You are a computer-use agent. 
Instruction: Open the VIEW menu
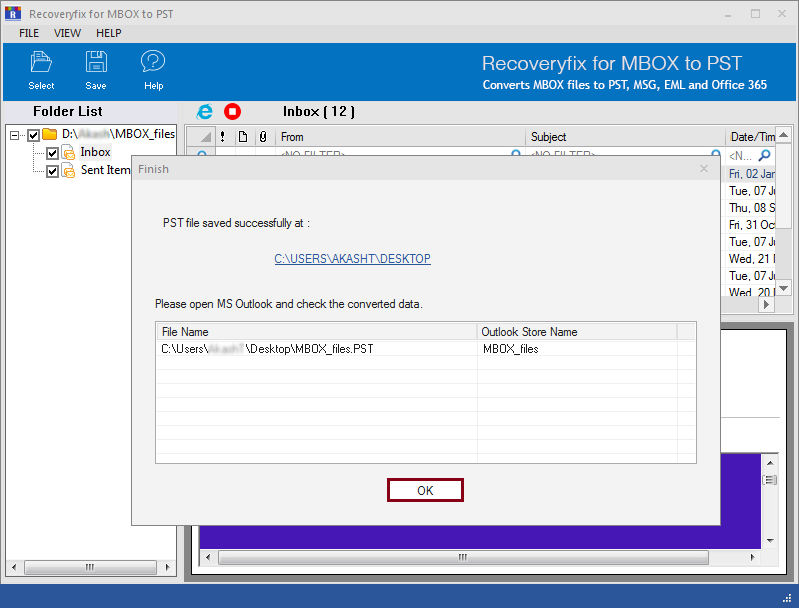[x=67, y=33]
